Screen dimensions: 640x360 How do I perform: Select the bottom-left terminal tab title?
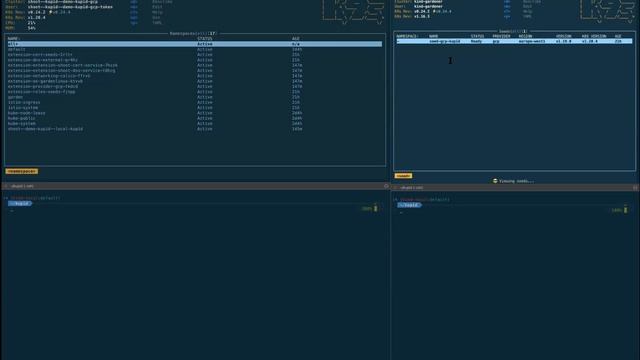pos(22,186)
